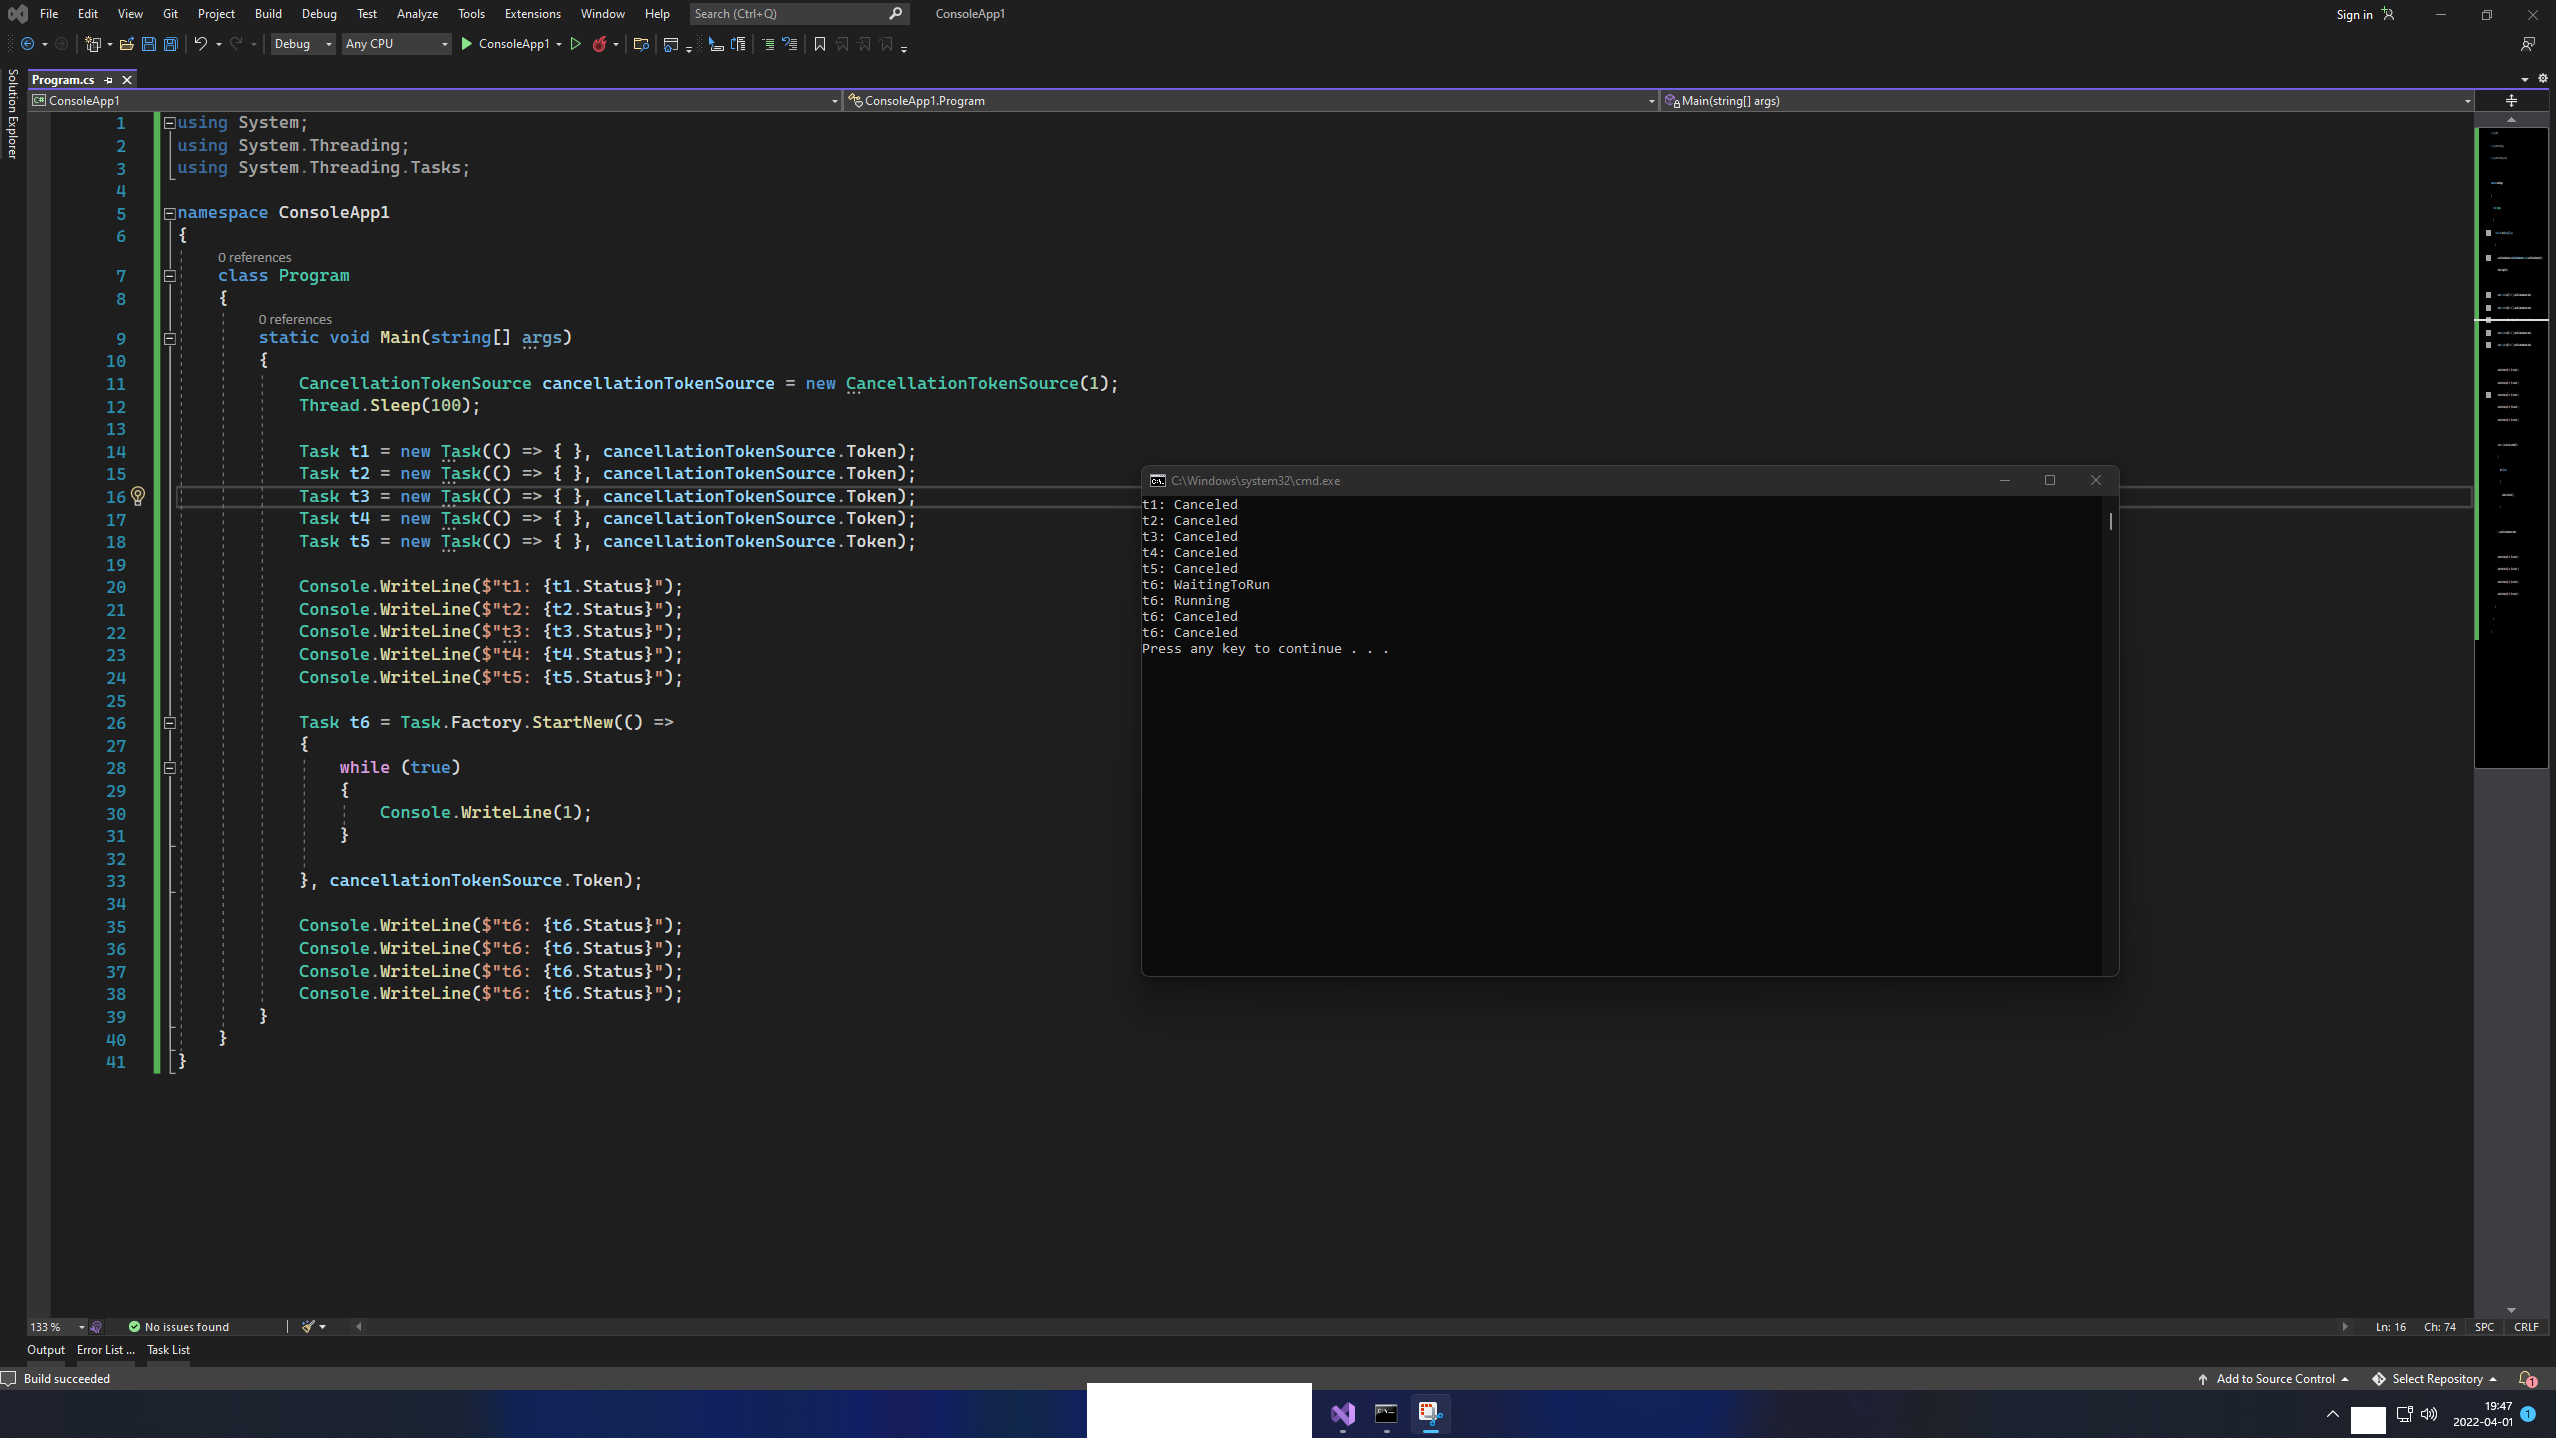Switch to the Error List tab
The width and height of the screenshot is (2556, 1438).
[105, 1350]
